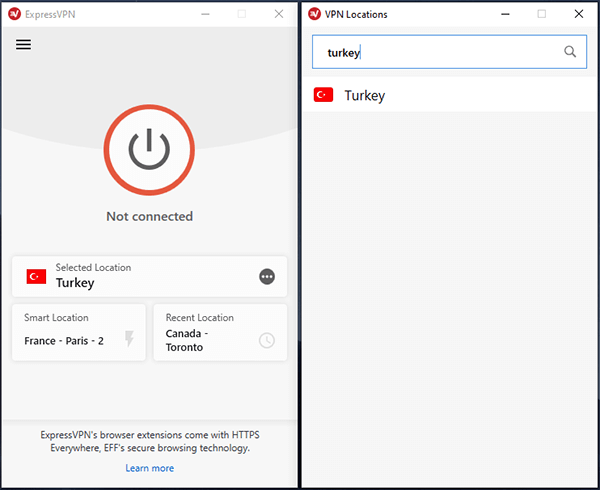Click the ExpressVPN logo in main window title bar
Viewport: 600px width, 490px height.
[x=15, y=14]
